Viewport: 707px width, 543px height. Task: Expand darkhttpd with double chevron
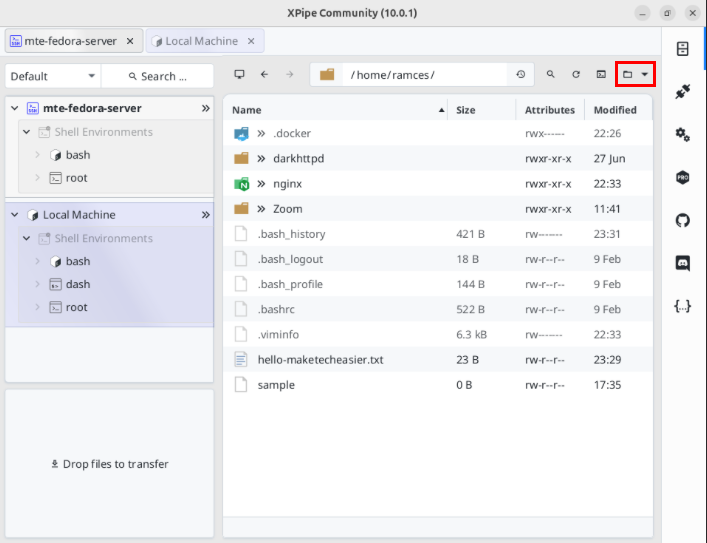pos(261,159)
